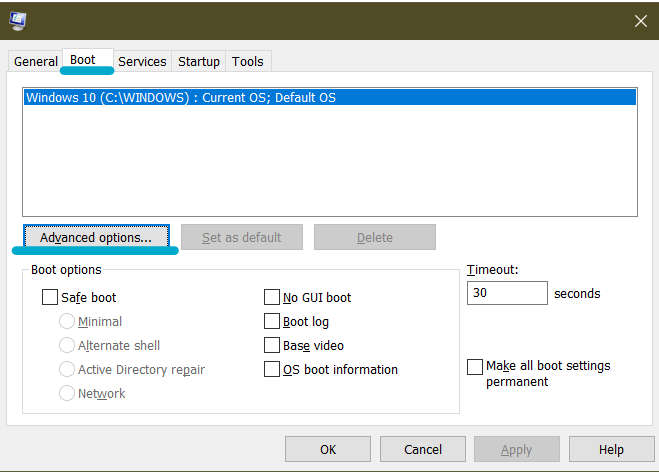Click the Set as default button
Viewport: 659px width, 472px height.
click(x=242, y=237)
